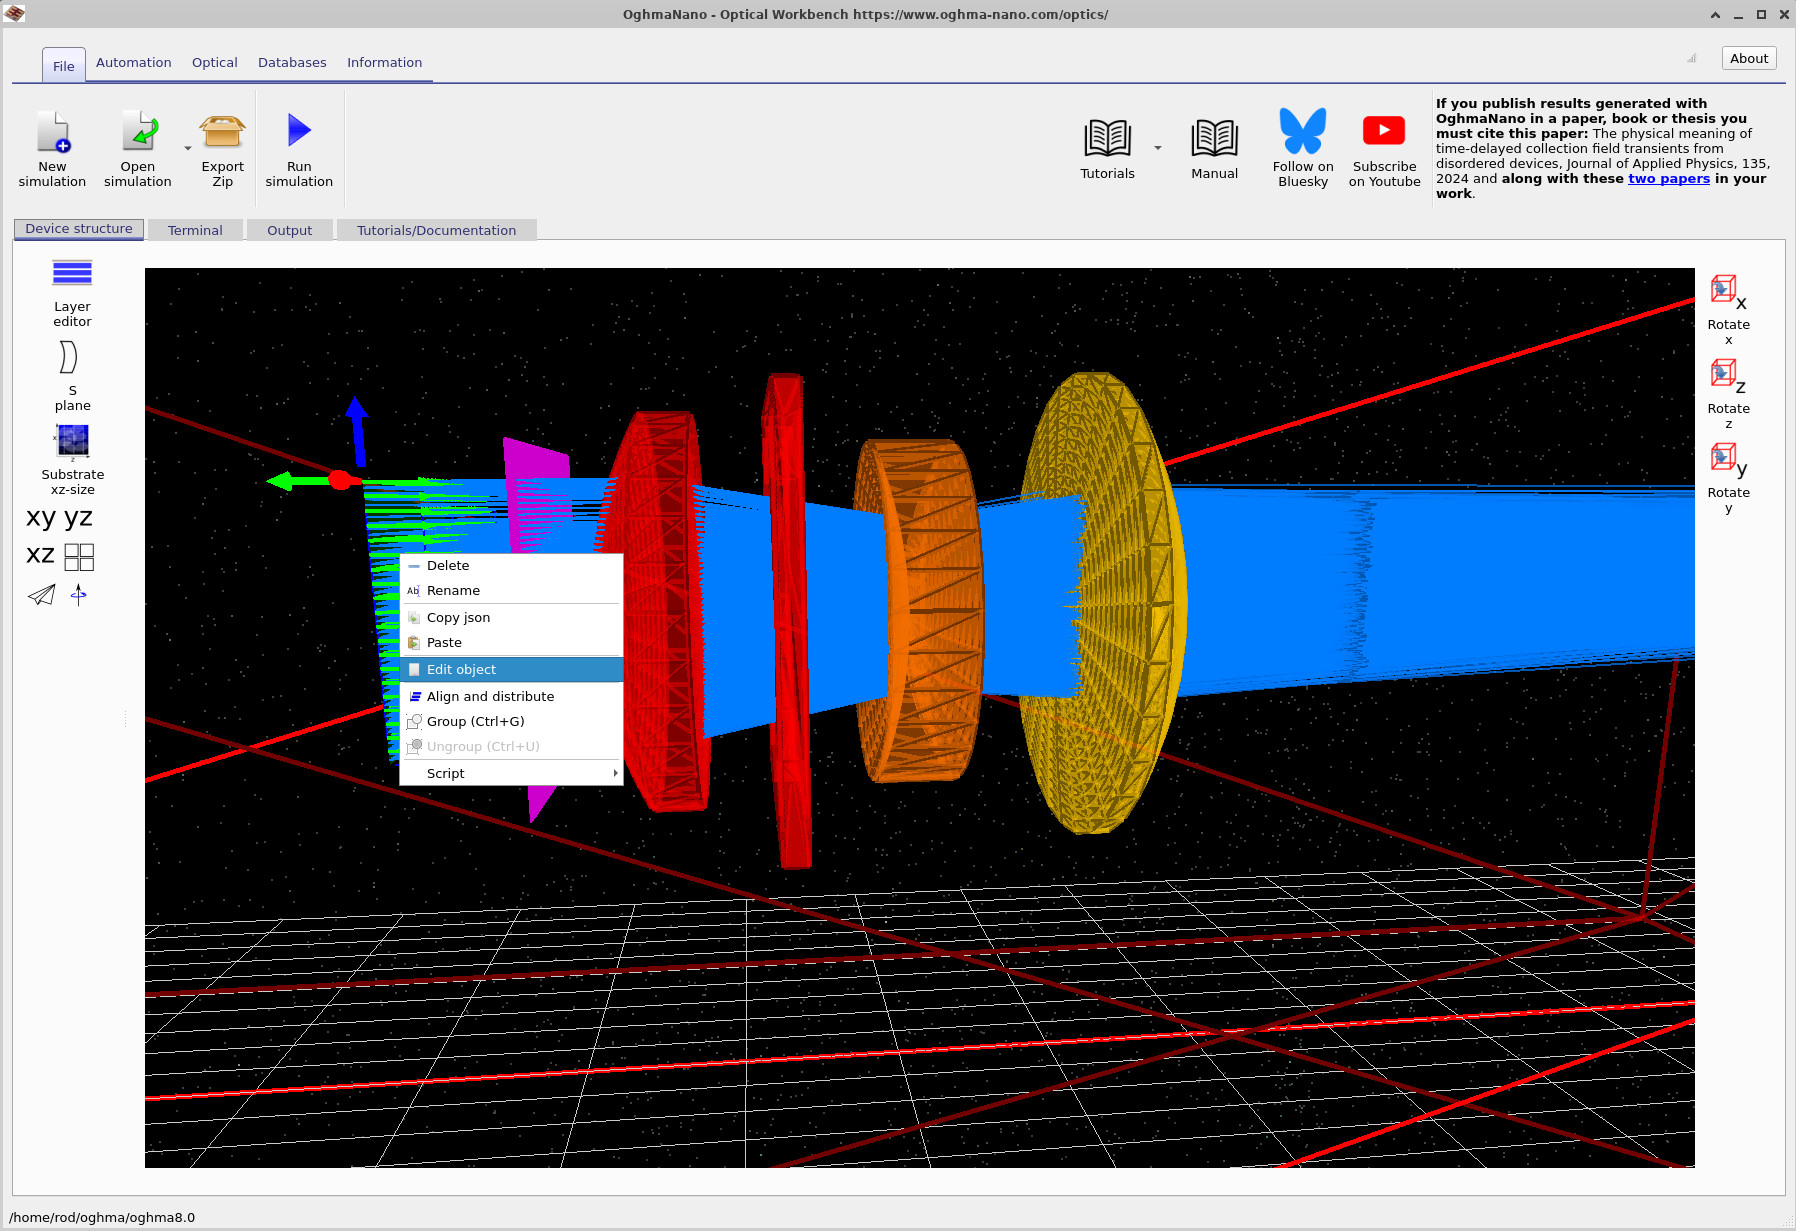Select the xz four-pane view icon
This screenshot has height=1231, width=1796.
(x=80, y=556)
